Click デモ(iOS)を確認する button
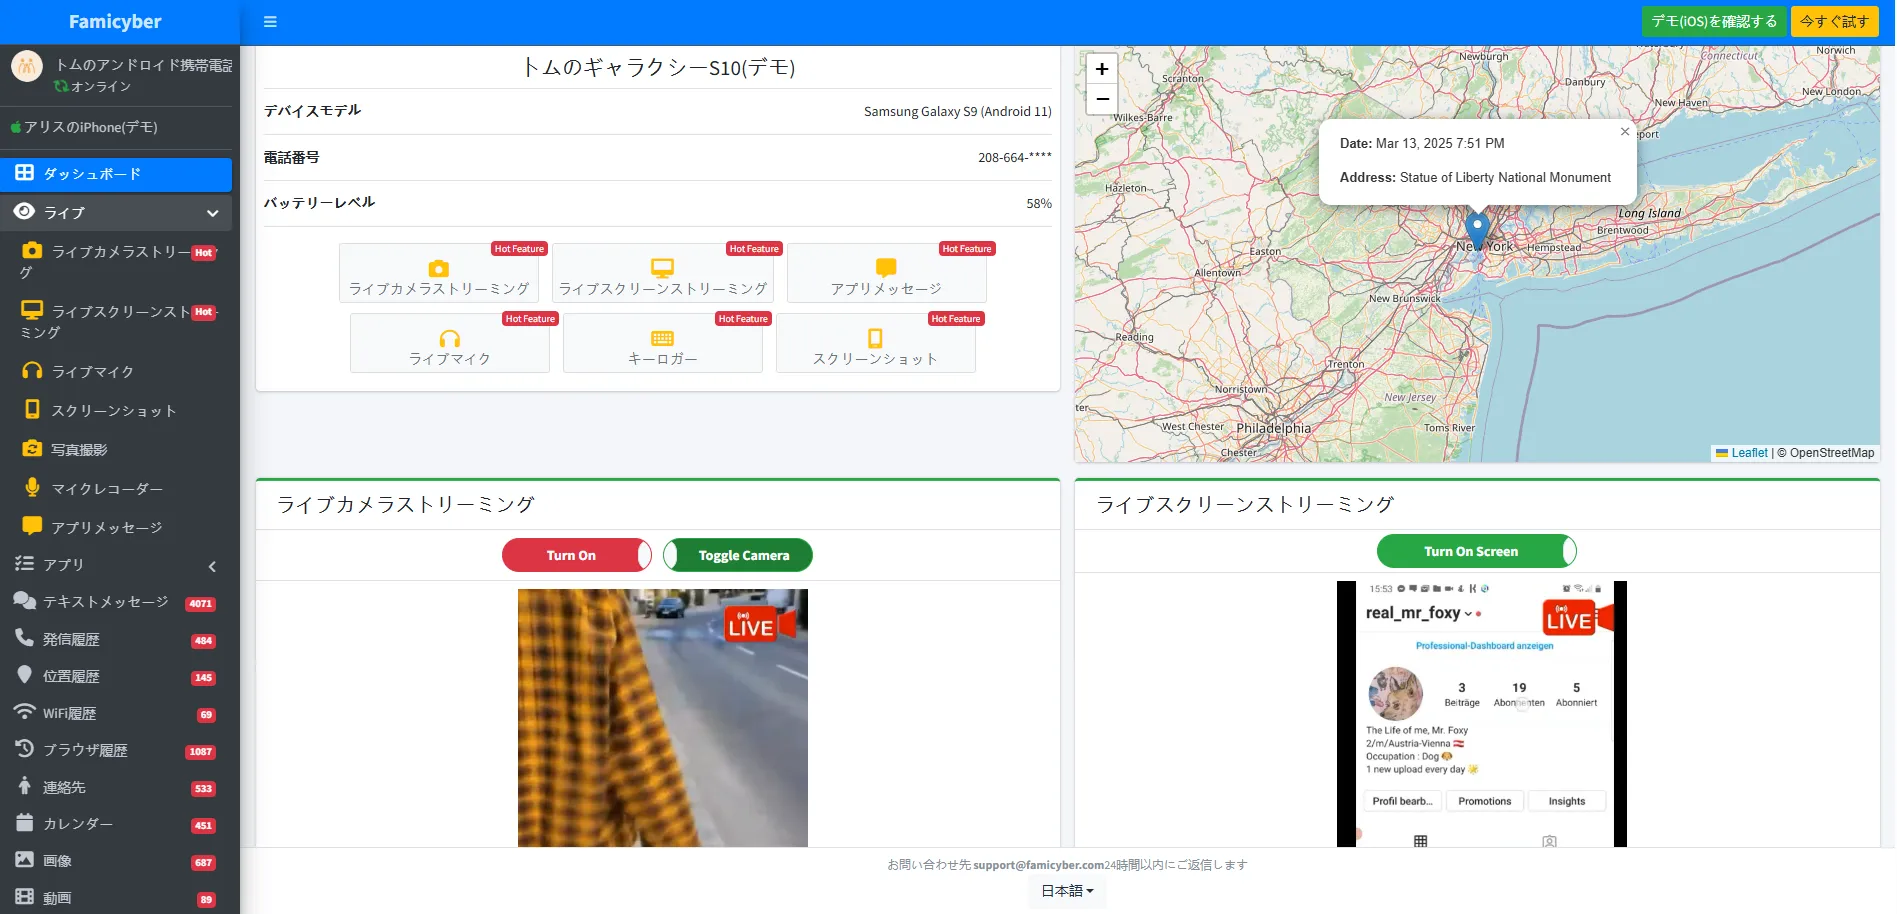Viewport: 1897px width, 914px height. [x=1713, y=22]
